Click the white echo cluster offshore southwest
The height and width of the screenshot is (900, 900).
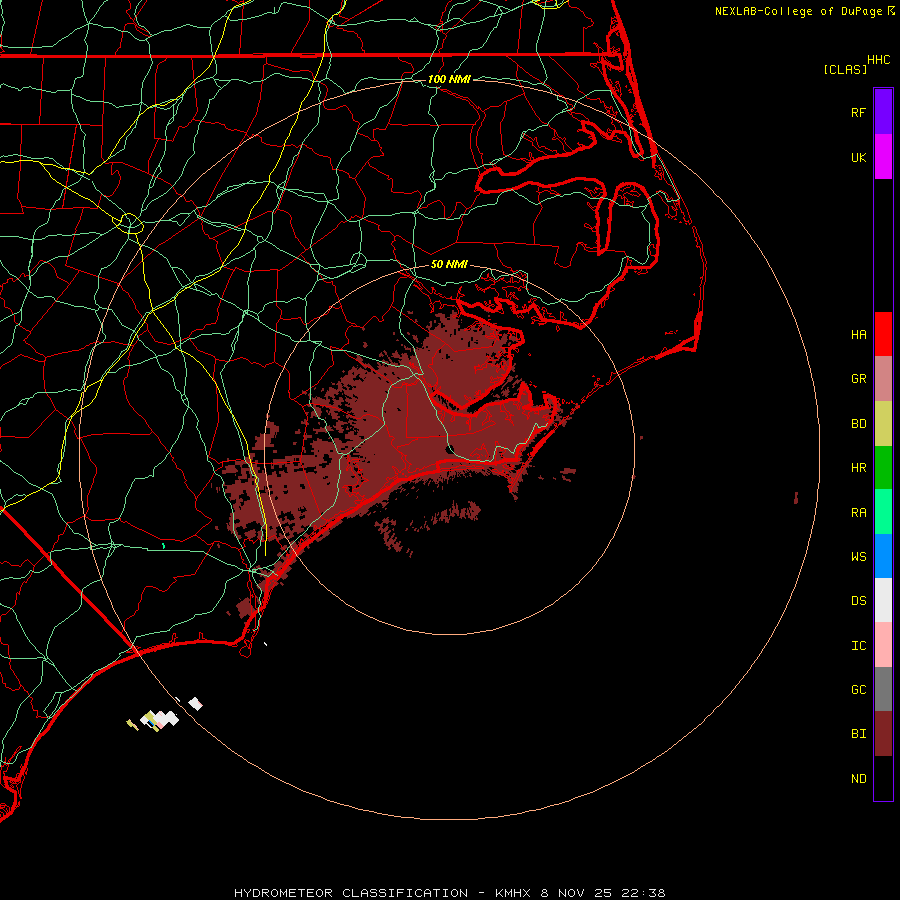(x=161, y=719)
